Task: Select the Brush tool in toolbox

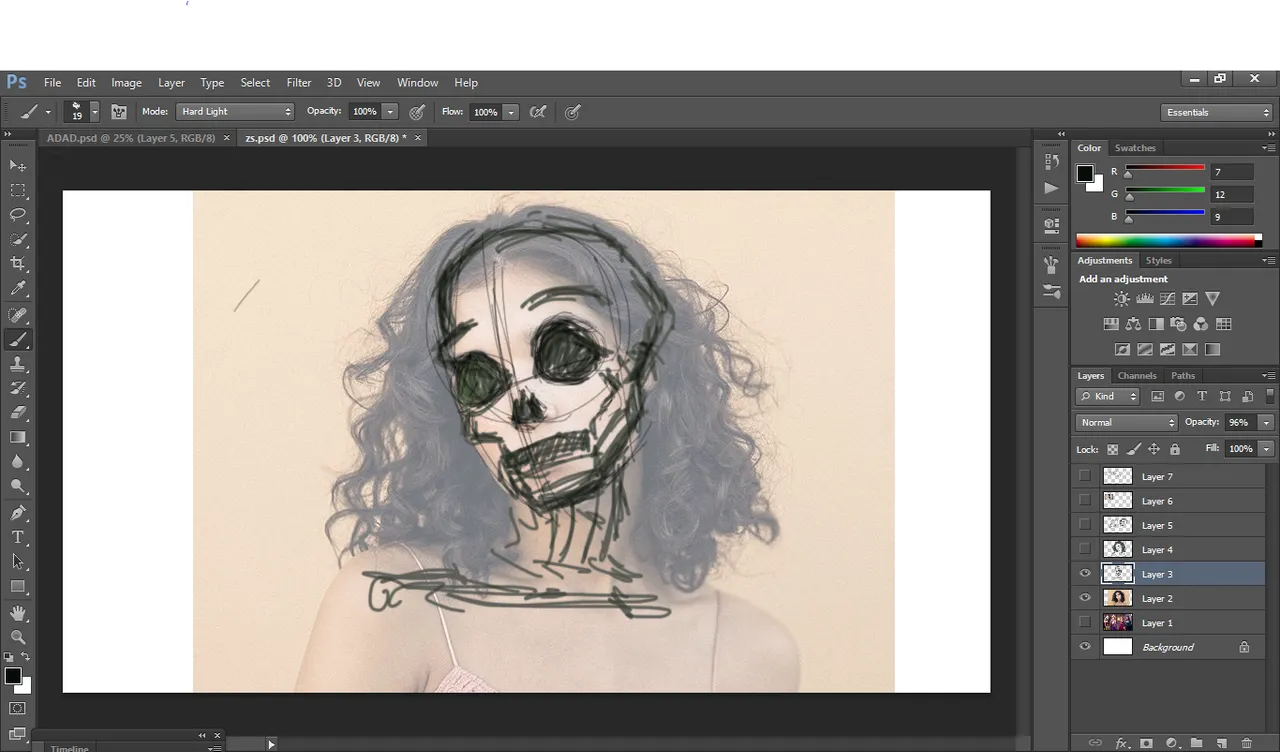Action: coord(18,340)
